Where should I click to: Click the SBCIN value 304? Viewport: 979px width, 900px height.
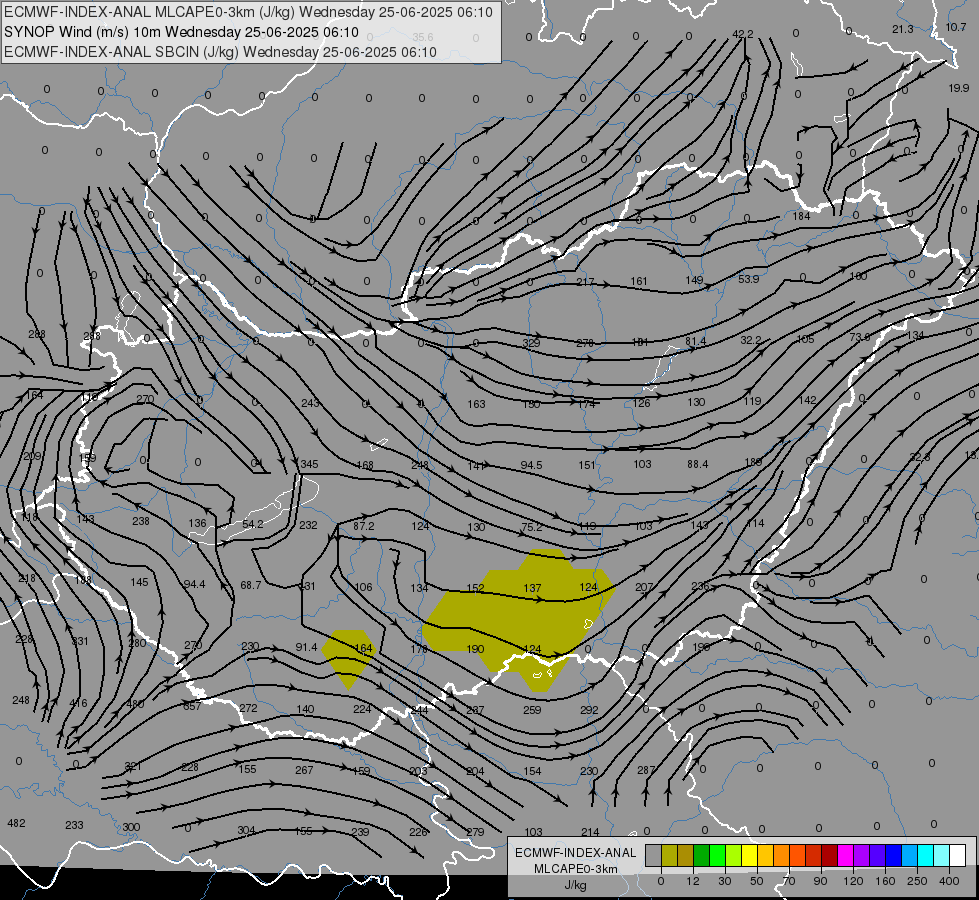coord(246,830)
